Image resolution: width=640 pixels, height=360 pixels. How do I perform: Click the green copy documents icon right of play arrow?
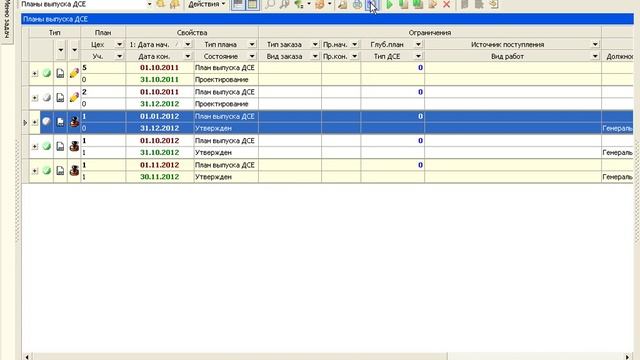(403, 4)
